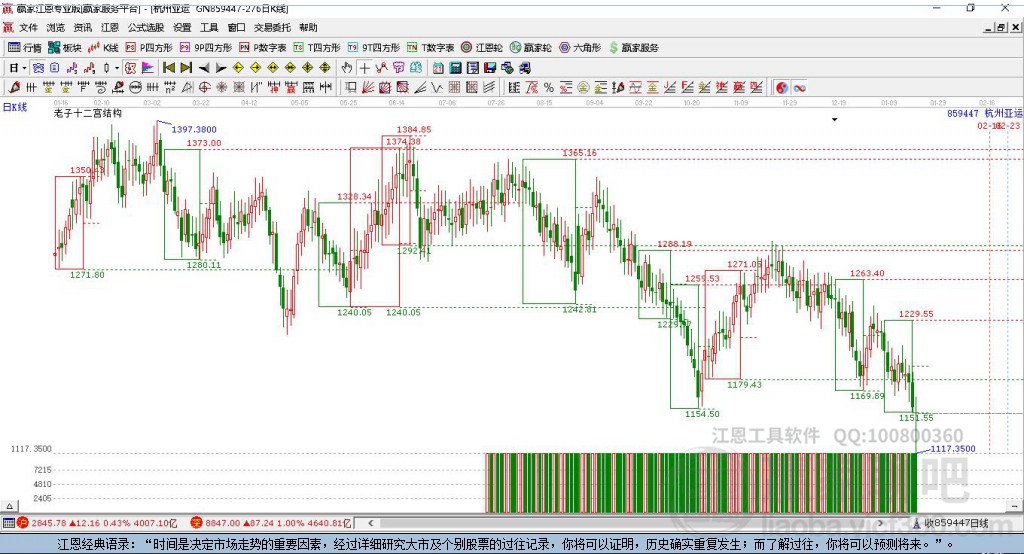The width and height of the screenshot is (1024, 554).
Task: Open the T数字表 number table
Action: point(430,48)
